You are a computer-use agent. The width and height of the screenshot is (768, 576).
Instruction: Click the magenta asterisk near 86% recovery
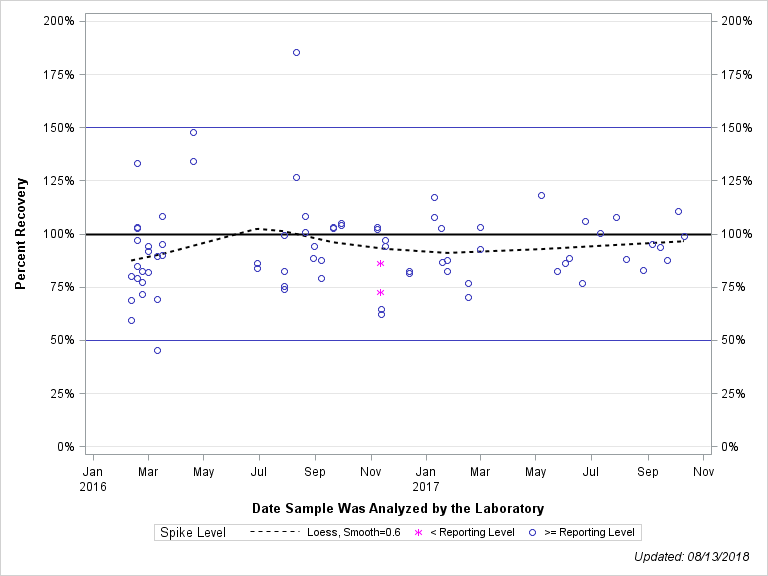pos(381,264)
